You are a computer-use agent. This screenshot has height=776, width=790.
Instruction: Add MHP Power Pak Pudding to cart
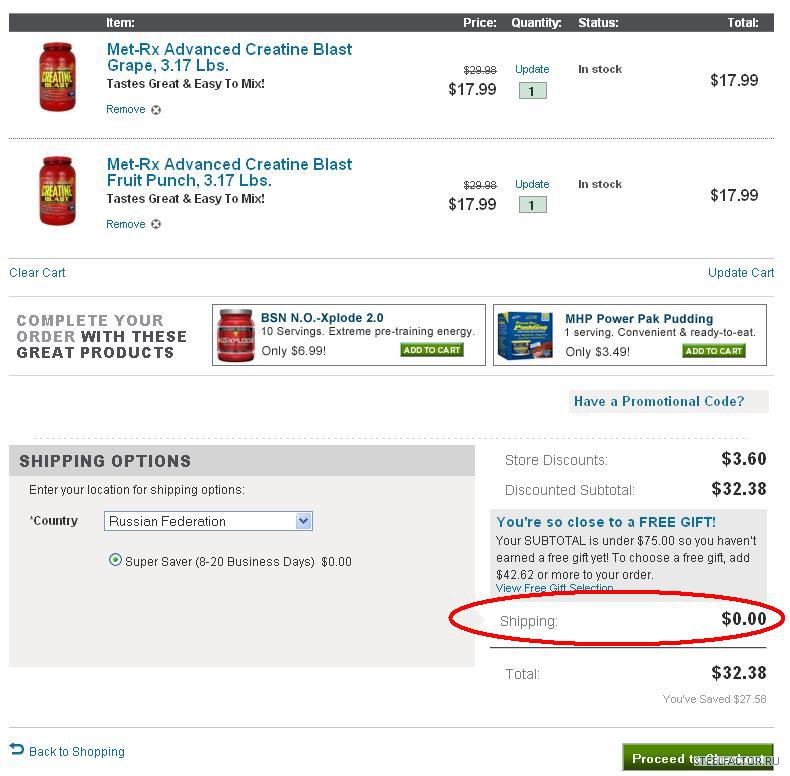tap(714, 351)
